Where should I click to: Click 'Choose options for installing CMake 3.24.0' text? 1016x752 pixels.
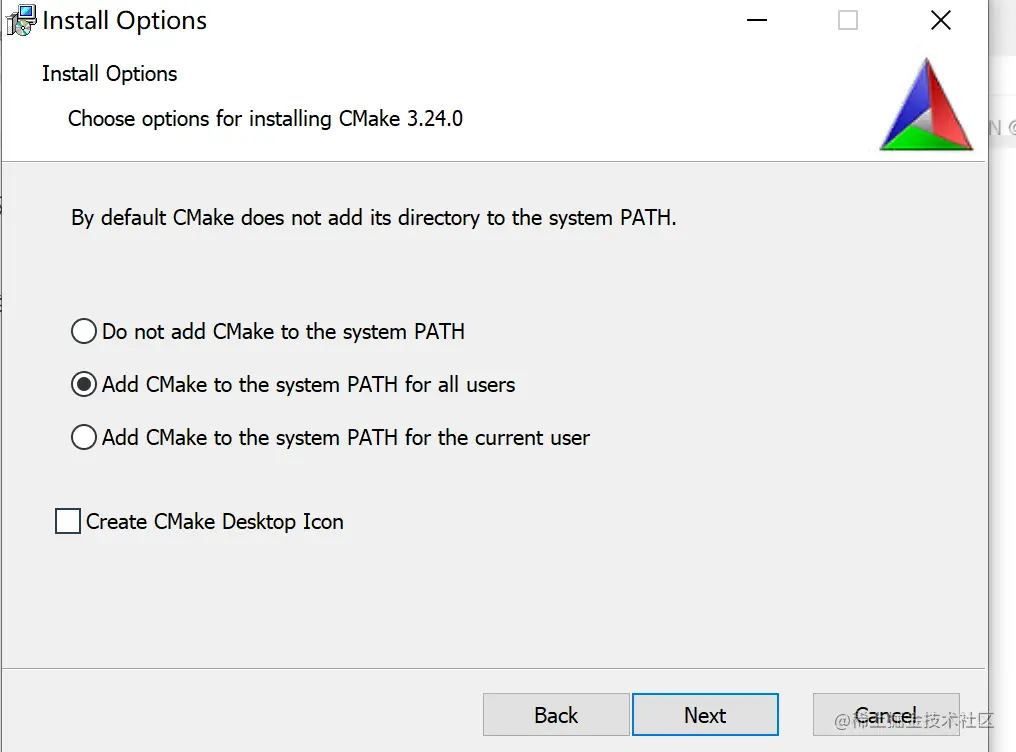265,119
